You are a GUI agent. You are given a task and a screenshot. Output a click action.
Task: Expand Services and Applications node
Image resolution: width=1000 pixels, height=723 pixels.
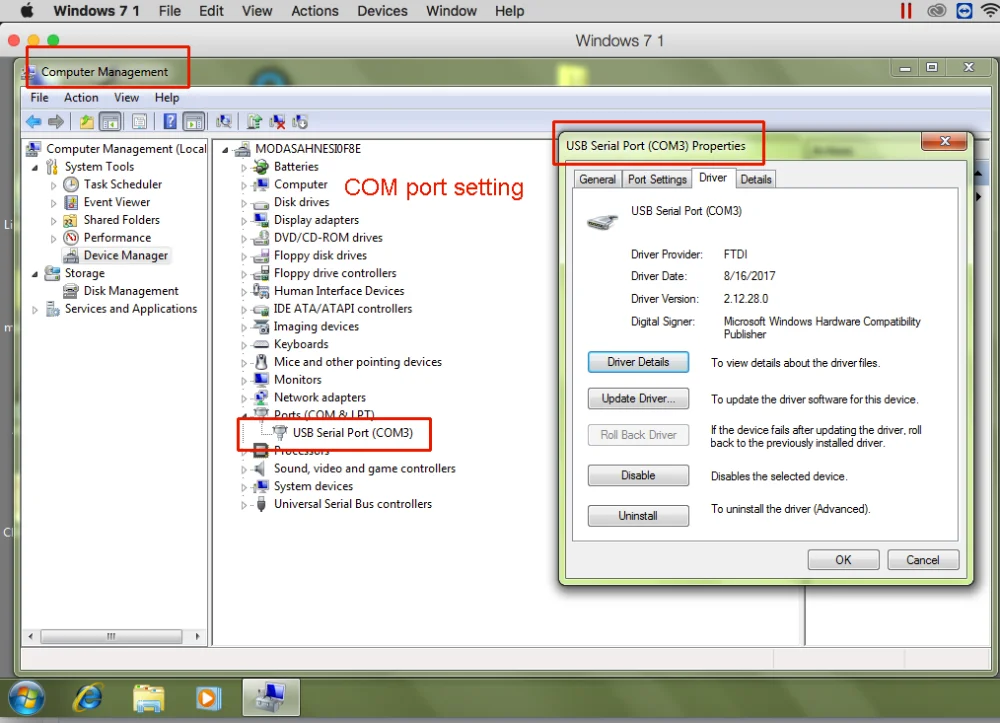pos(35,310)
